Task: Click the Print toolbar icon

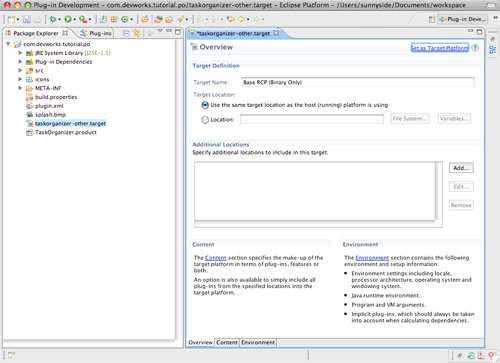Action: 38,19
